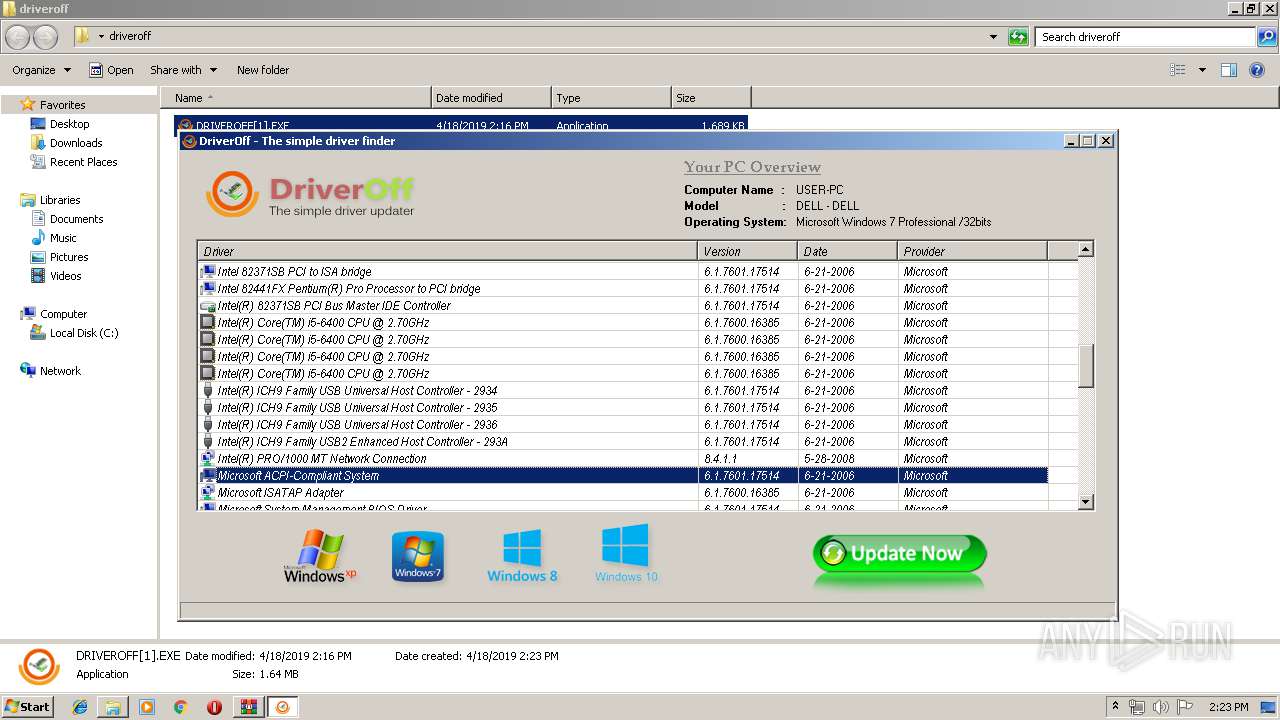The height and width of the screenshot is (720, 1280).
Task: Open the view options dropdown arrow
Action: click(1202, 70)
